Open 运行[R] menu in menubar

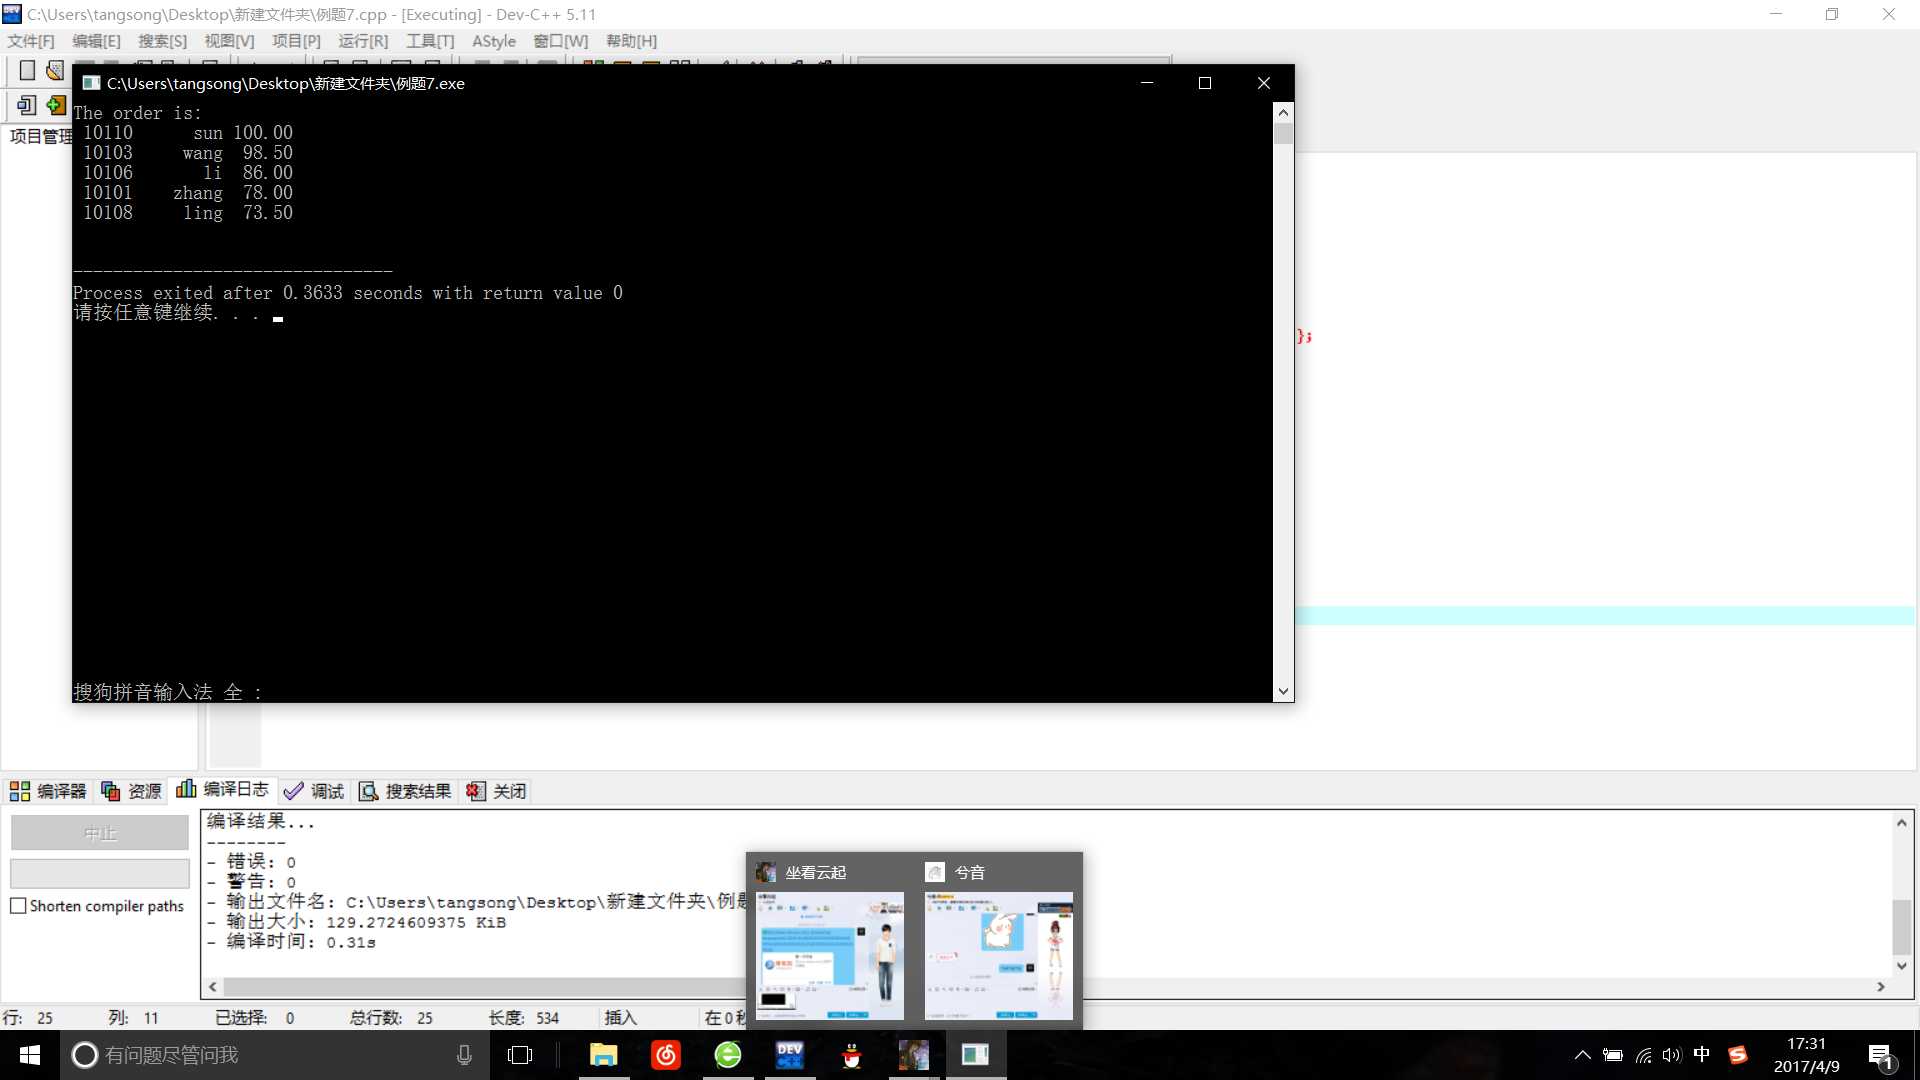(363, 41)
